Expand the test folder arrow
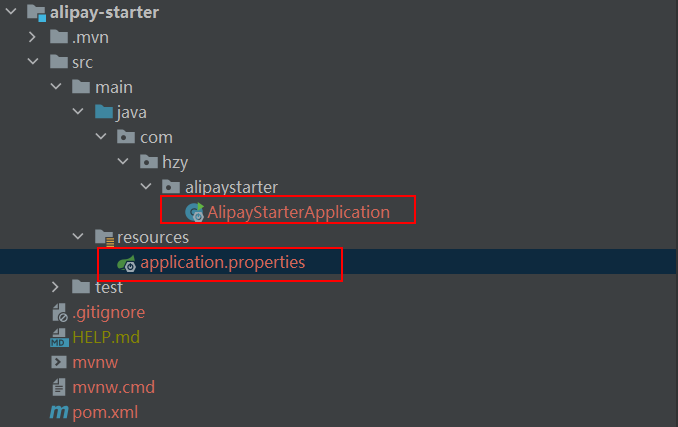Image resolution: width=678 pixels, height=427 pixels. point(56,288)
